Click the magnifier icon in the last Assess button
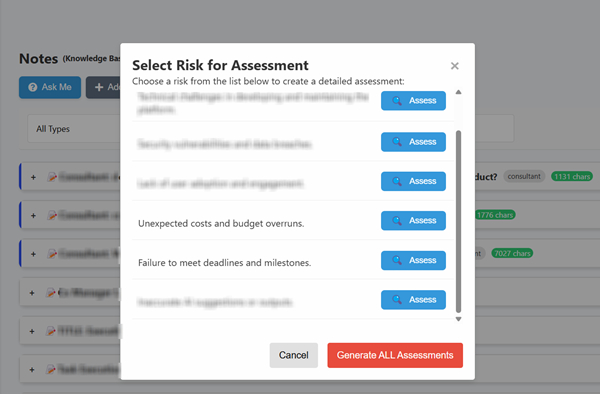 tap(397, 300)
